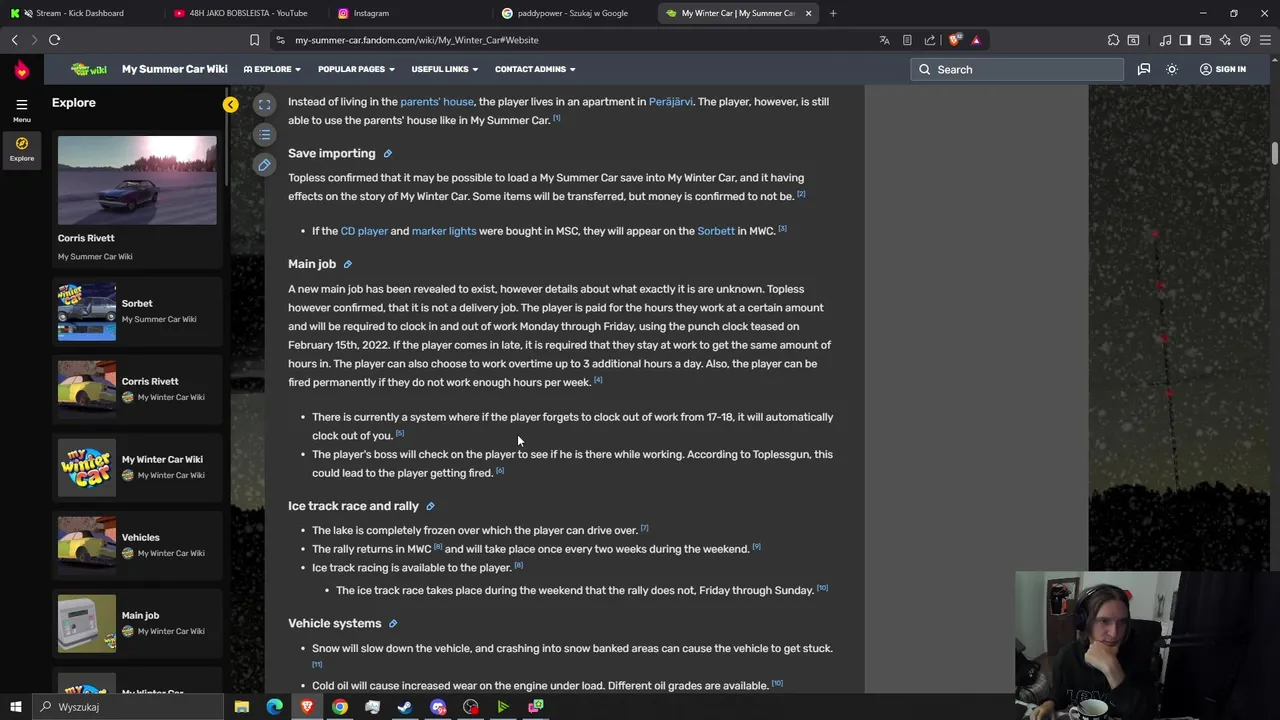
Task: Open the Vehicles page card
Action: tap(137, 545)
